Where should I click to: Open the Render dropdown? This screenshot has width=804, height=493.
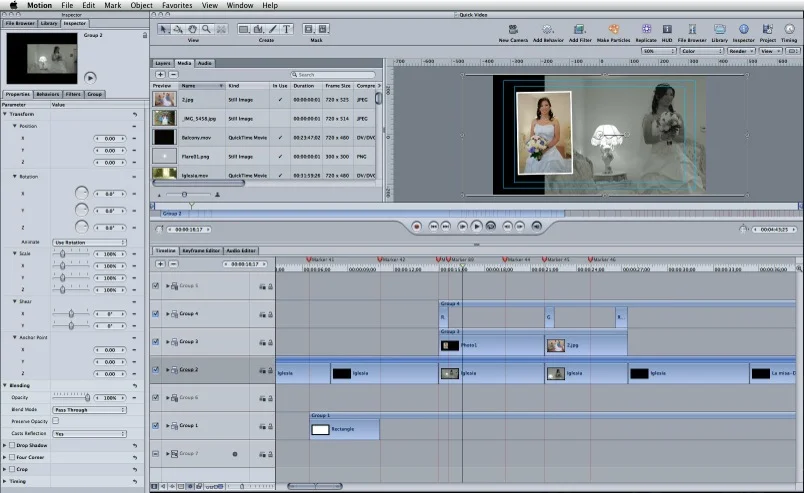click(741, 51)
